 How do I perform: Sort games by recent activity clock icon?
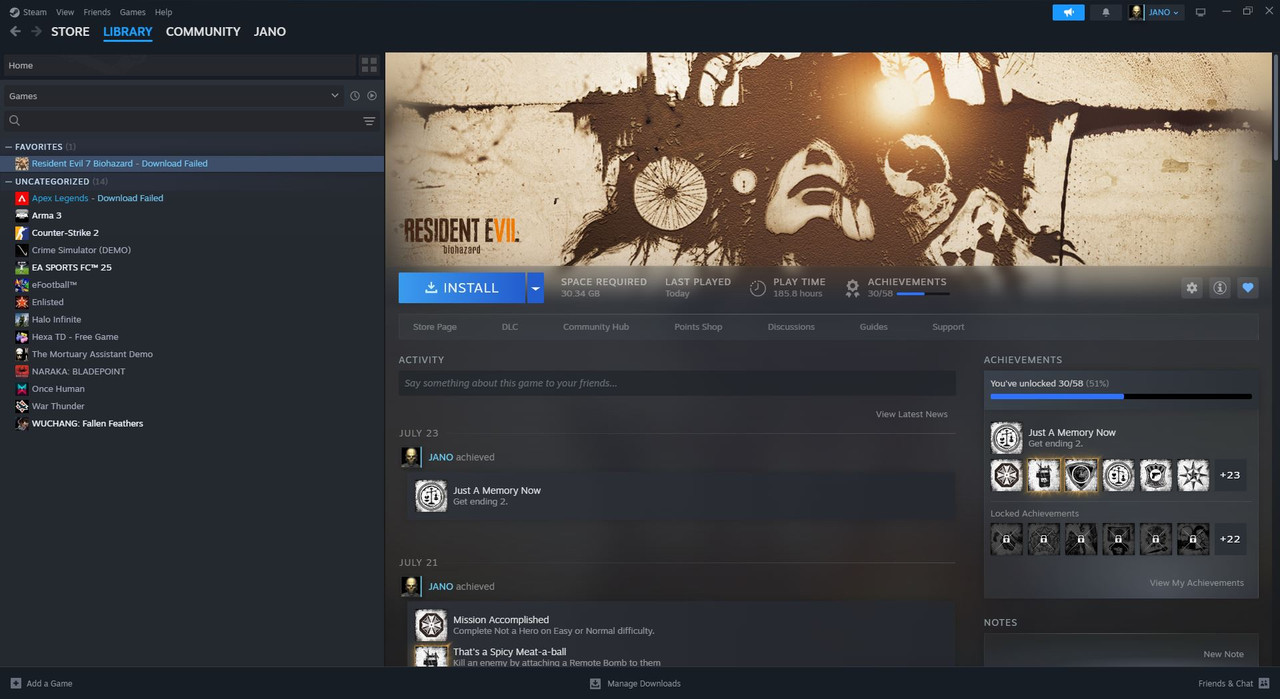pos(354,96)
